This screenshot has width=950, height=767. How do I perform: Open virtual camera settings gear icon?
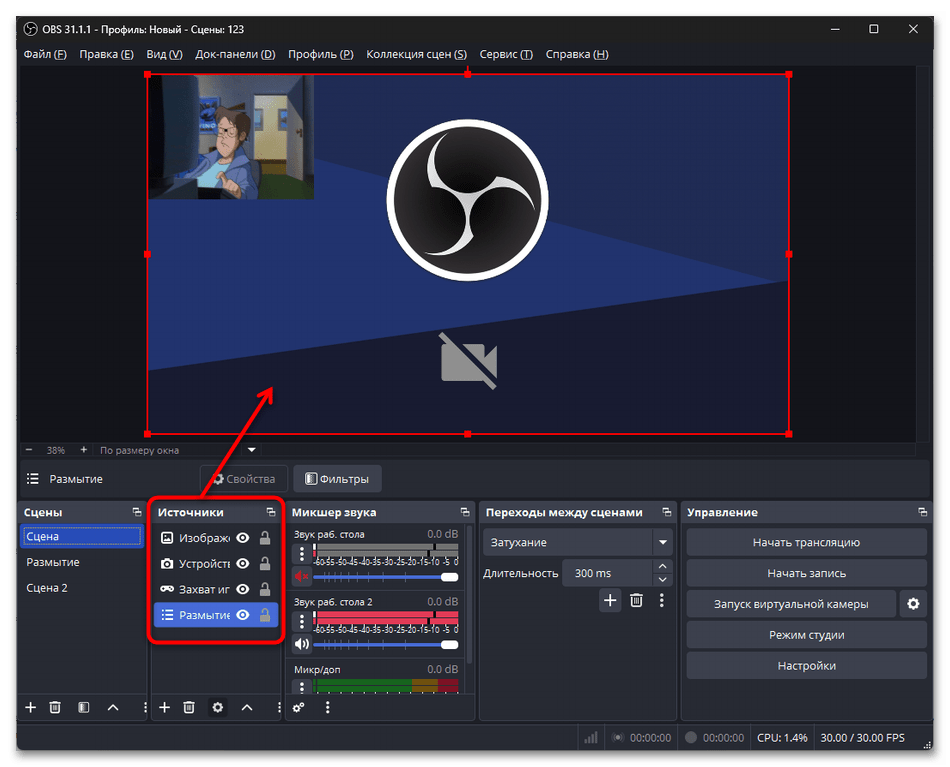click(913, 603)
